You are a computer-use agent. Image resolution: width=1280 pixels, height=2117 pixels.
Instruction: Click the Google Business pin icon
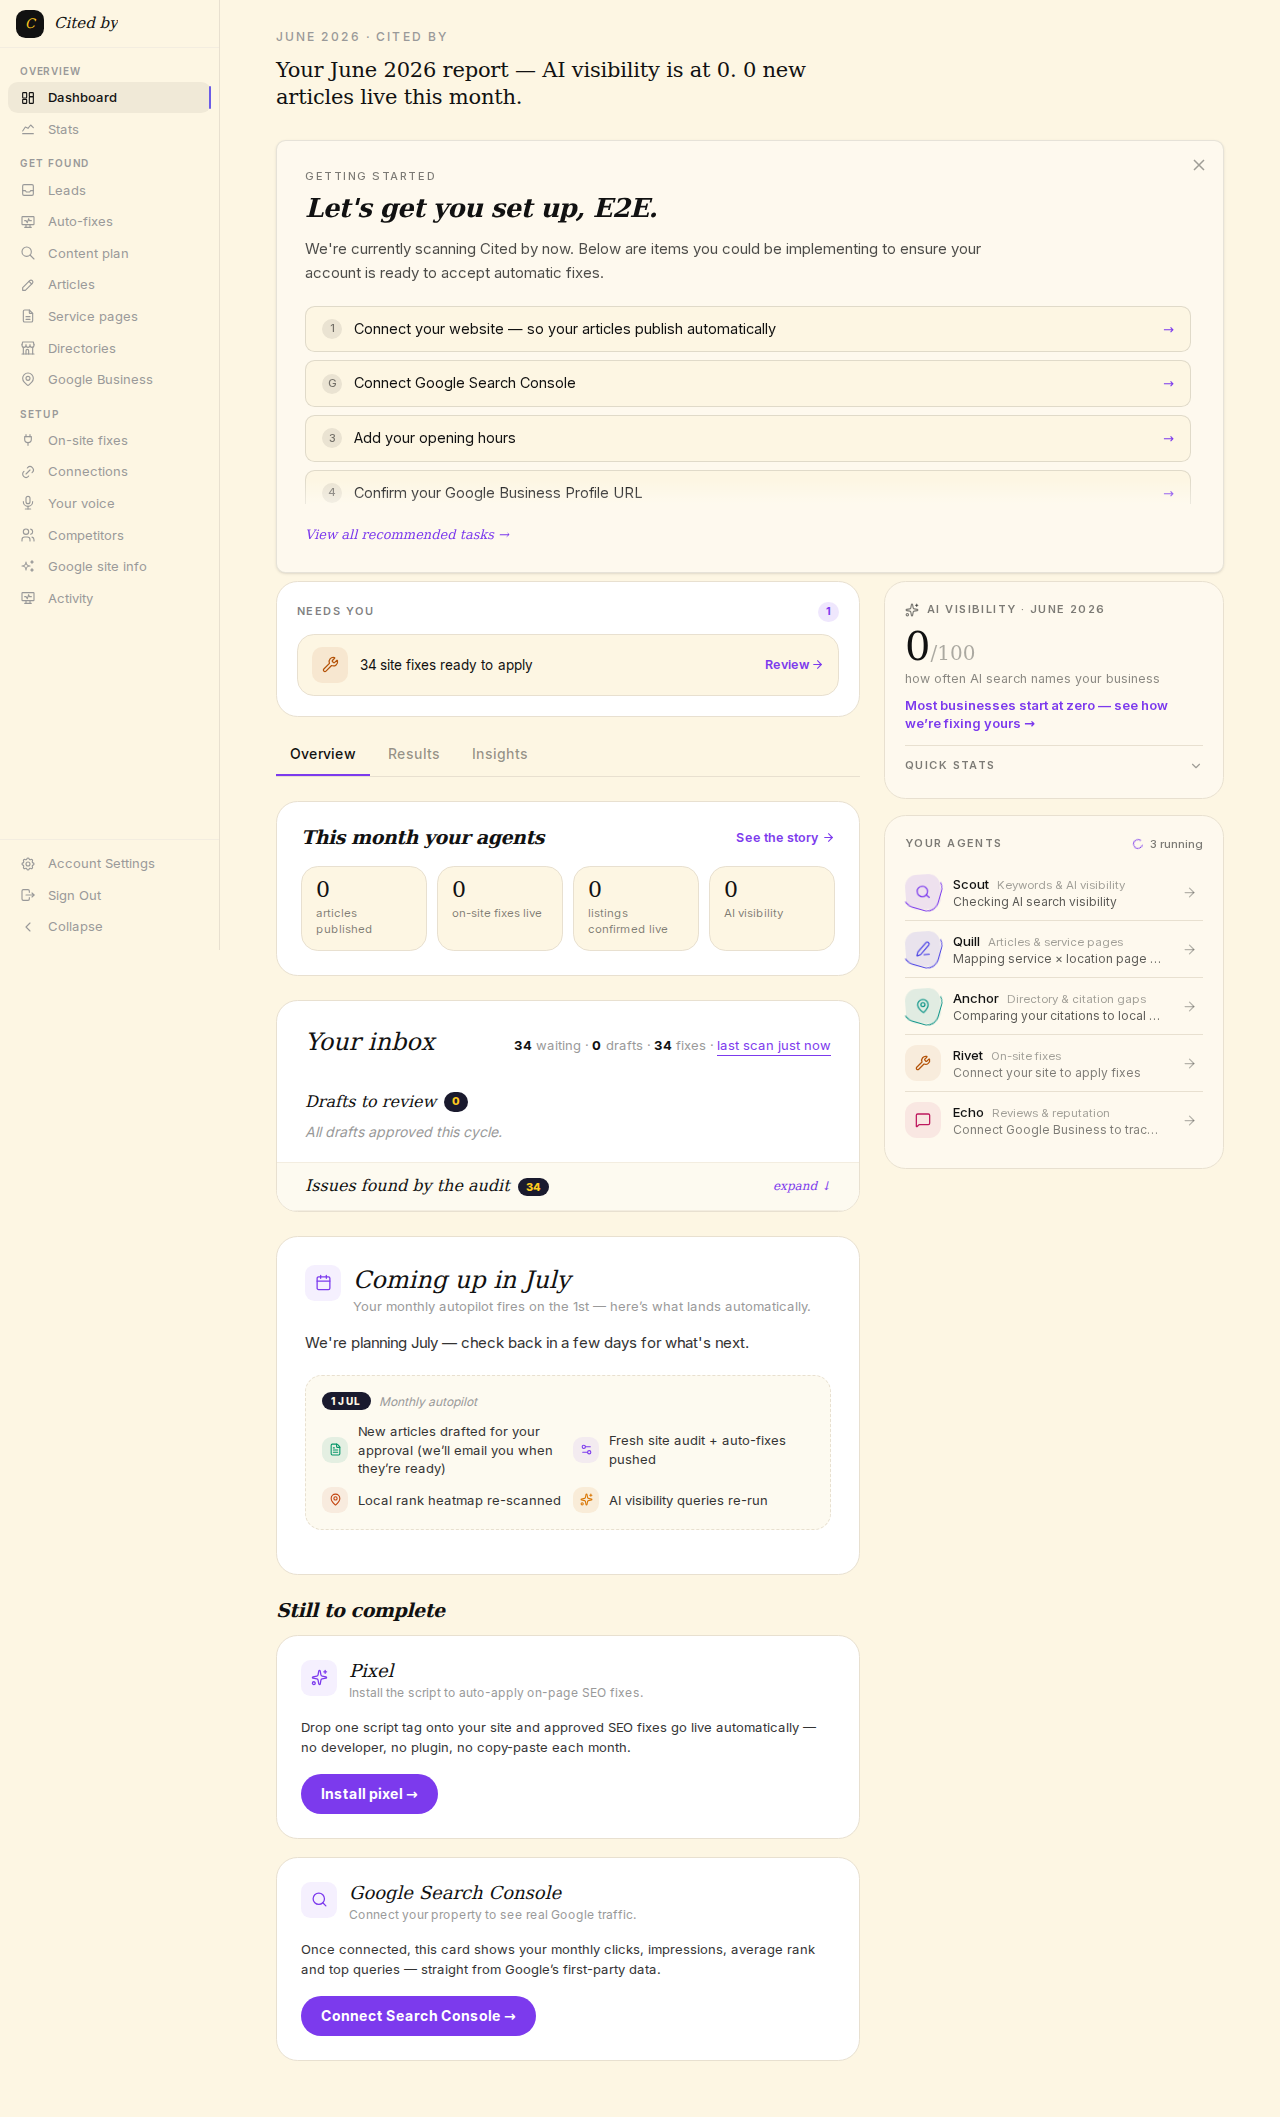(x=28, y=380)
